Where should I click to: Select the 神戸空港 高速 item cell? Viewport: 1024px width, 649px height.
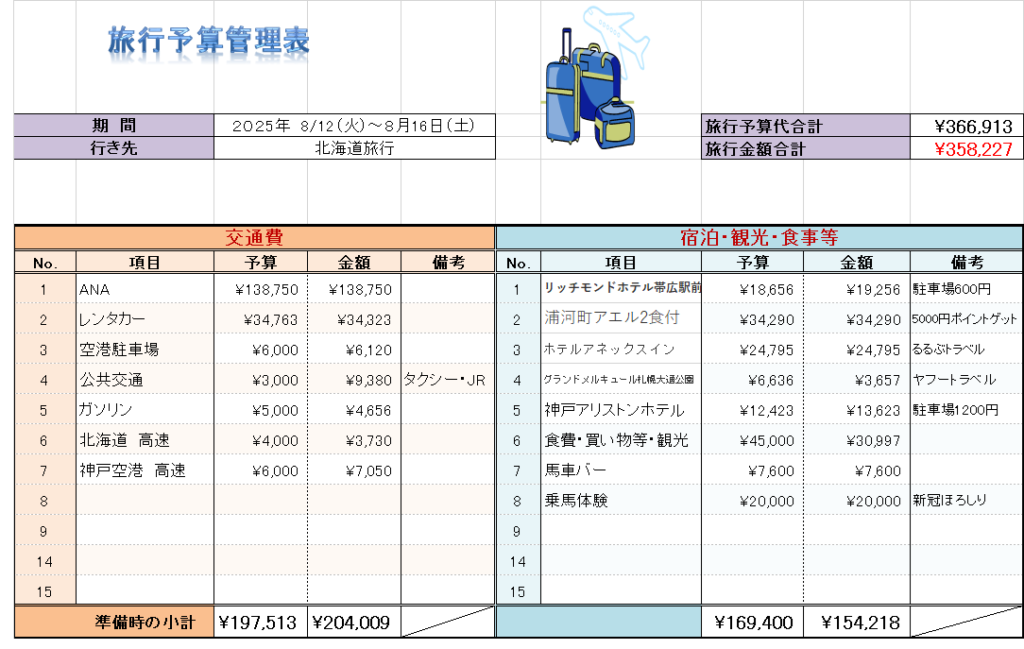[x=145, y=470]
